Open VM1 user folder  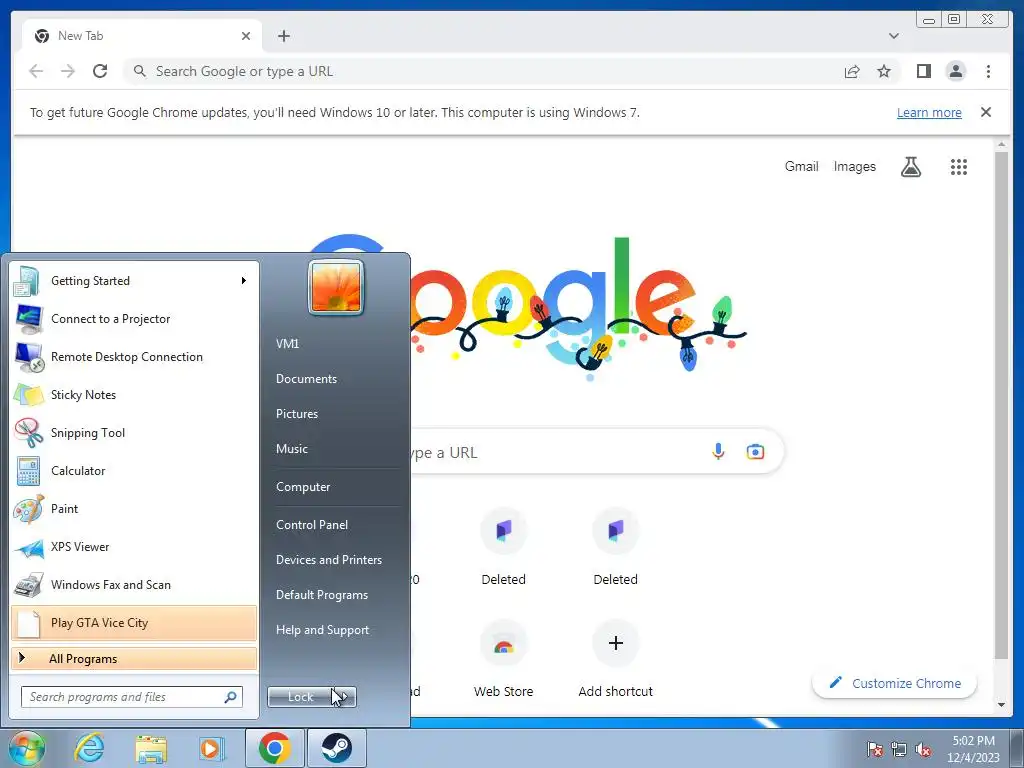287,344
